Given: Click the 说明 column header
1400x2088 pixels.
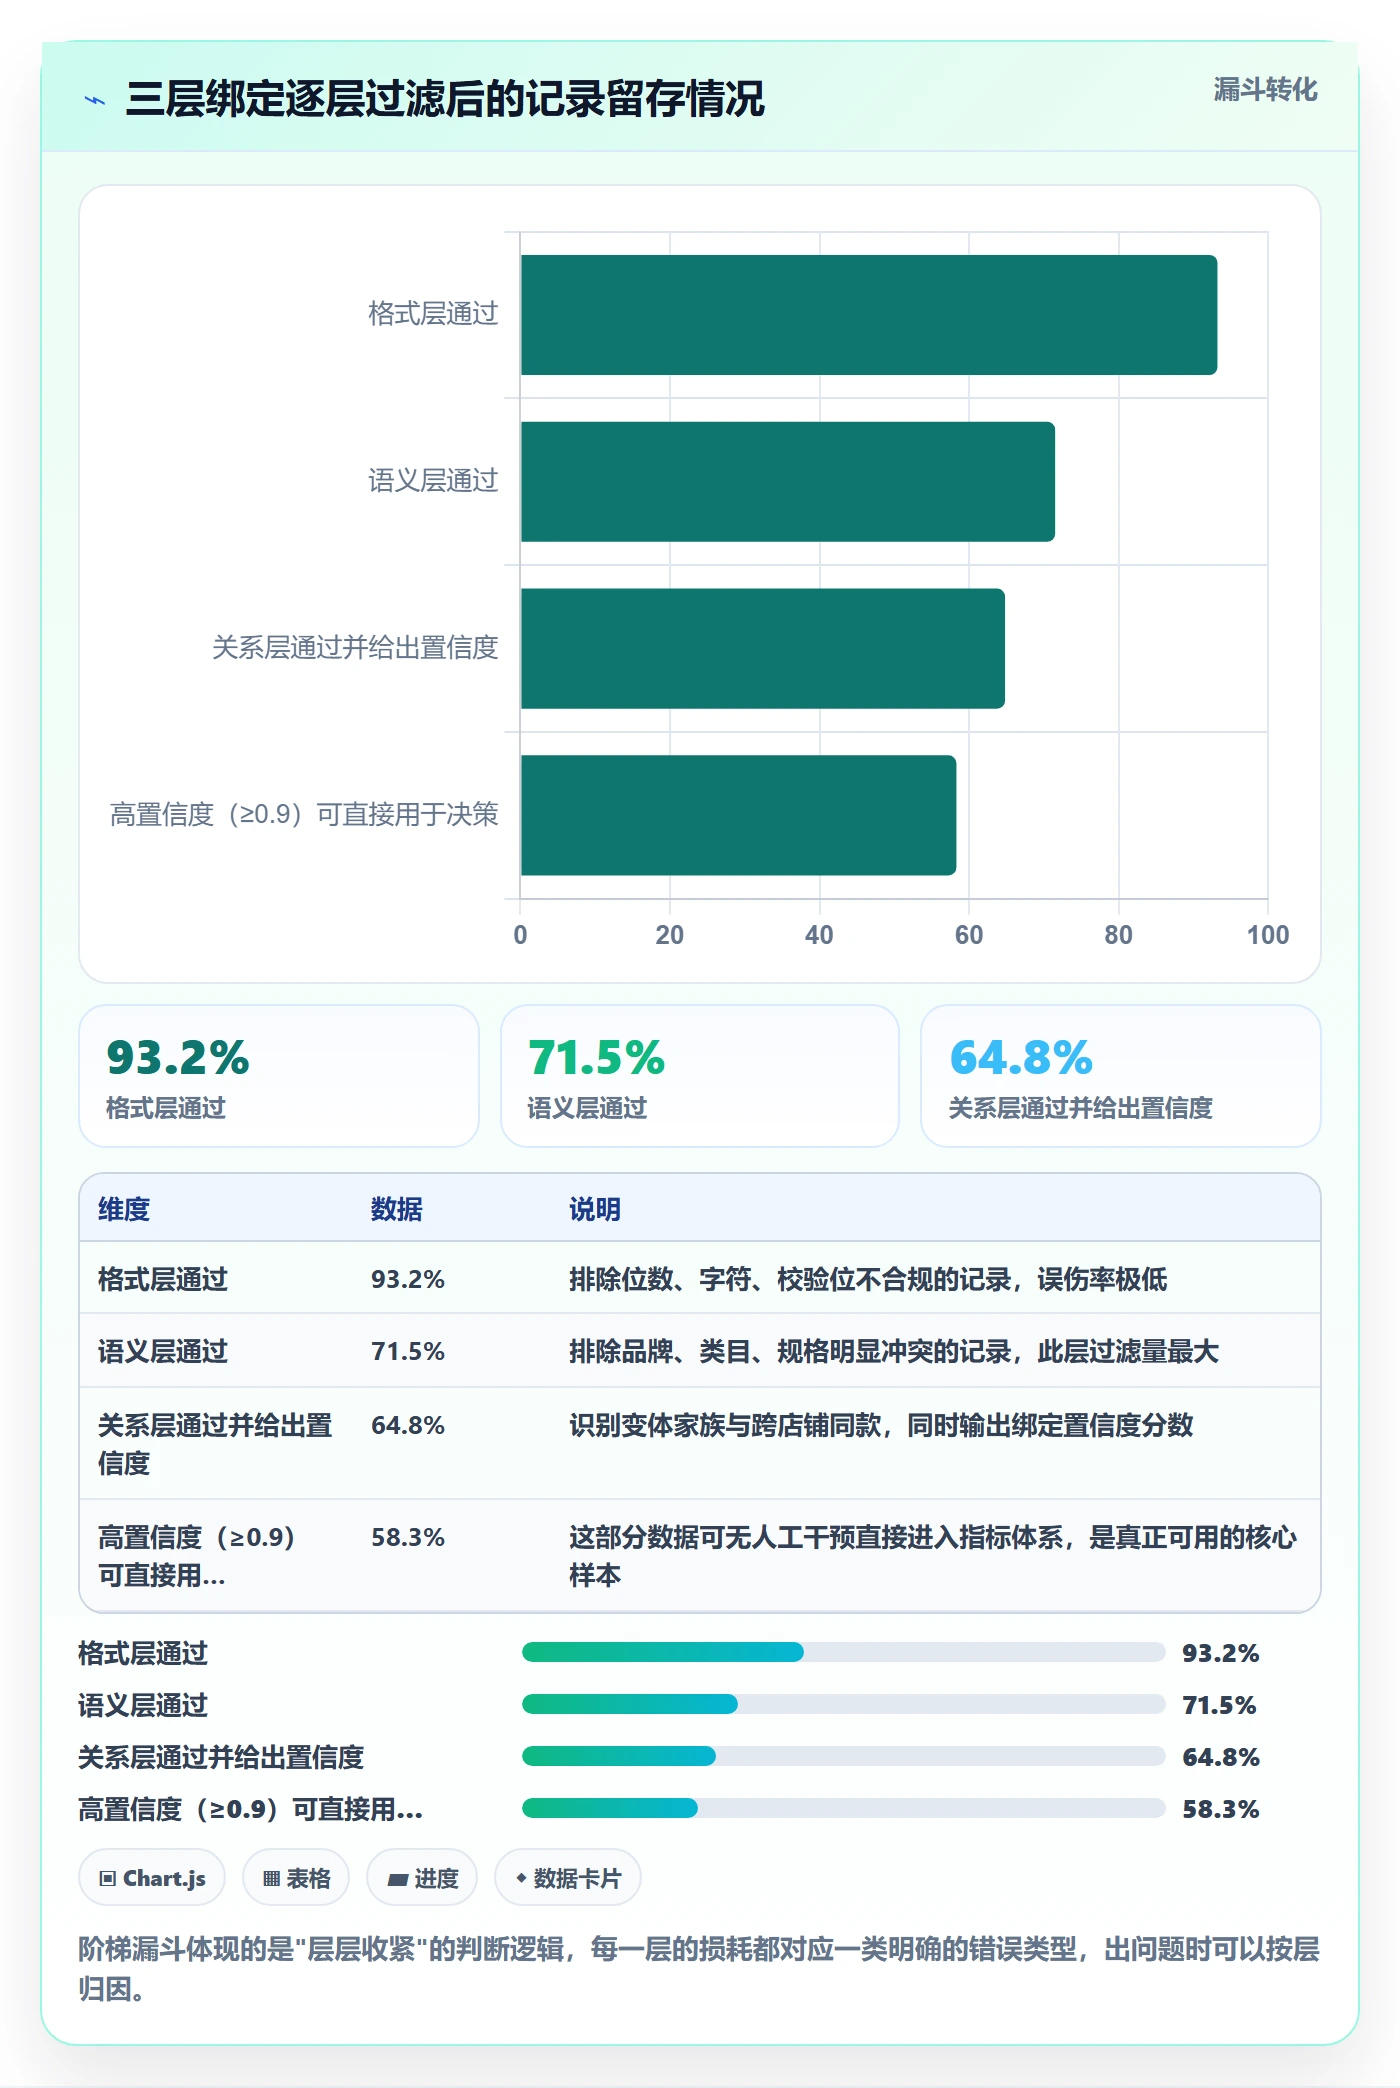Looking at the screenshot, I should click(x=595, y=1209).
